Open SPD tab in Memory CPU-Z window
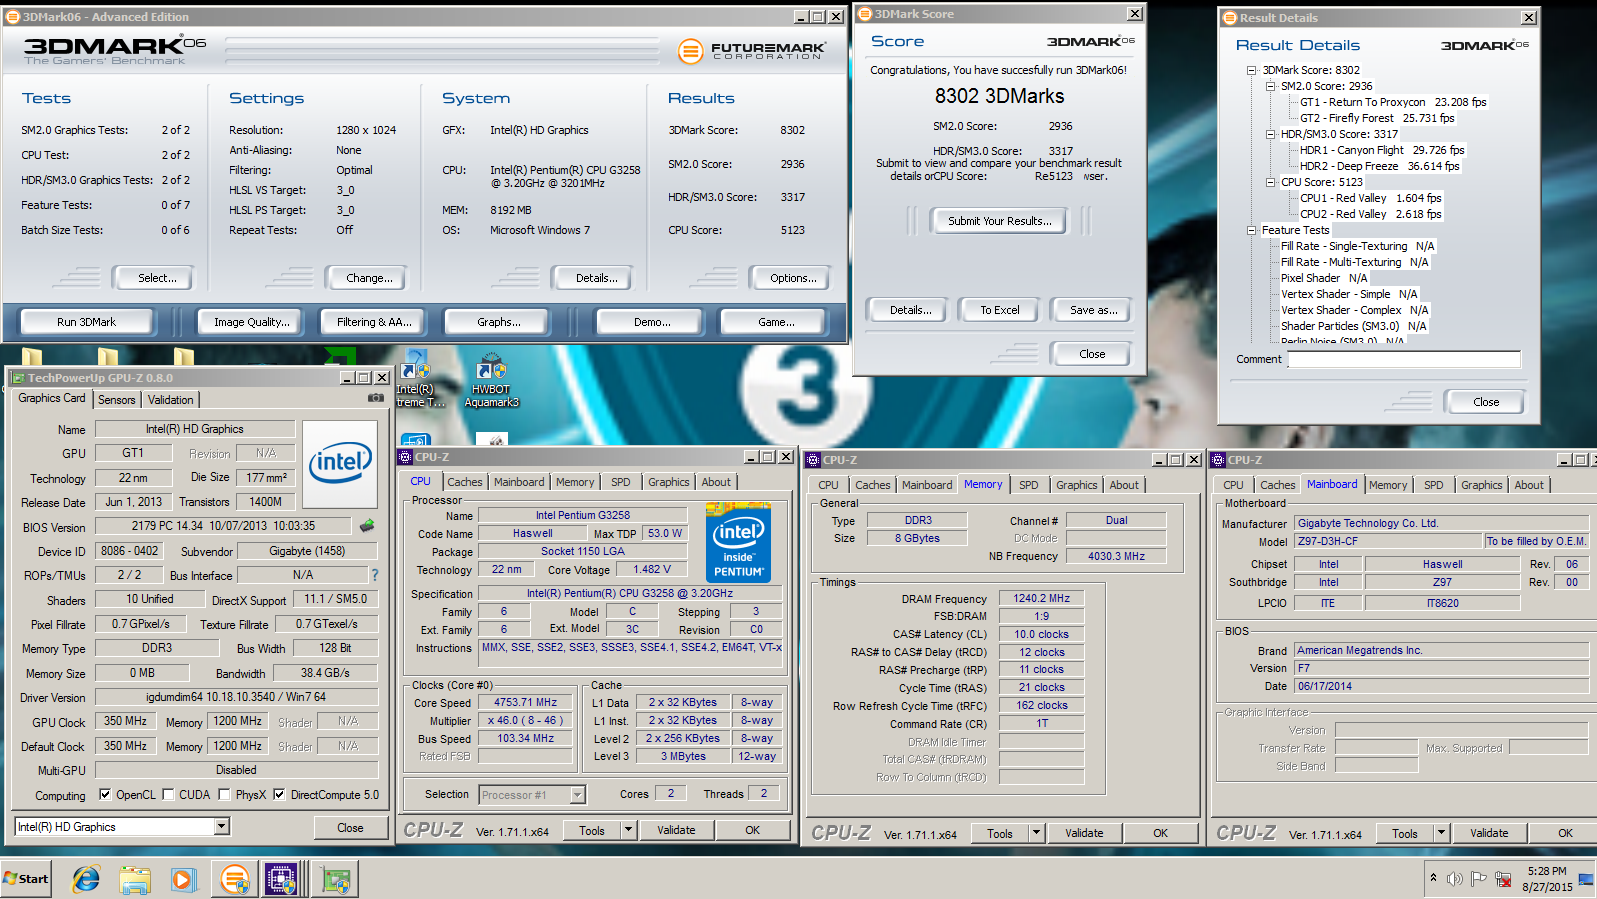This screenshot has width=1597, height=899. point(1029,485)
